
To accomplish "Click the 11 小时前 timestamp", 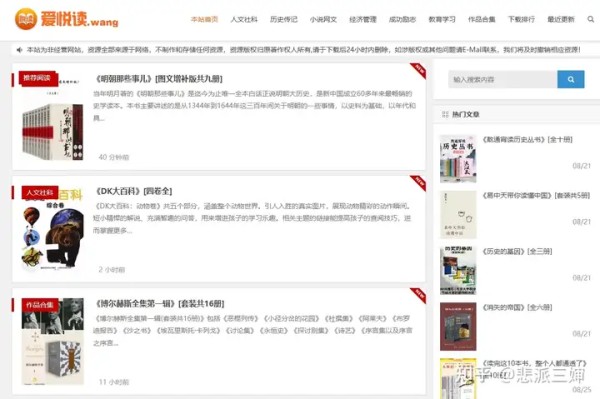I will tap(114, 382).
